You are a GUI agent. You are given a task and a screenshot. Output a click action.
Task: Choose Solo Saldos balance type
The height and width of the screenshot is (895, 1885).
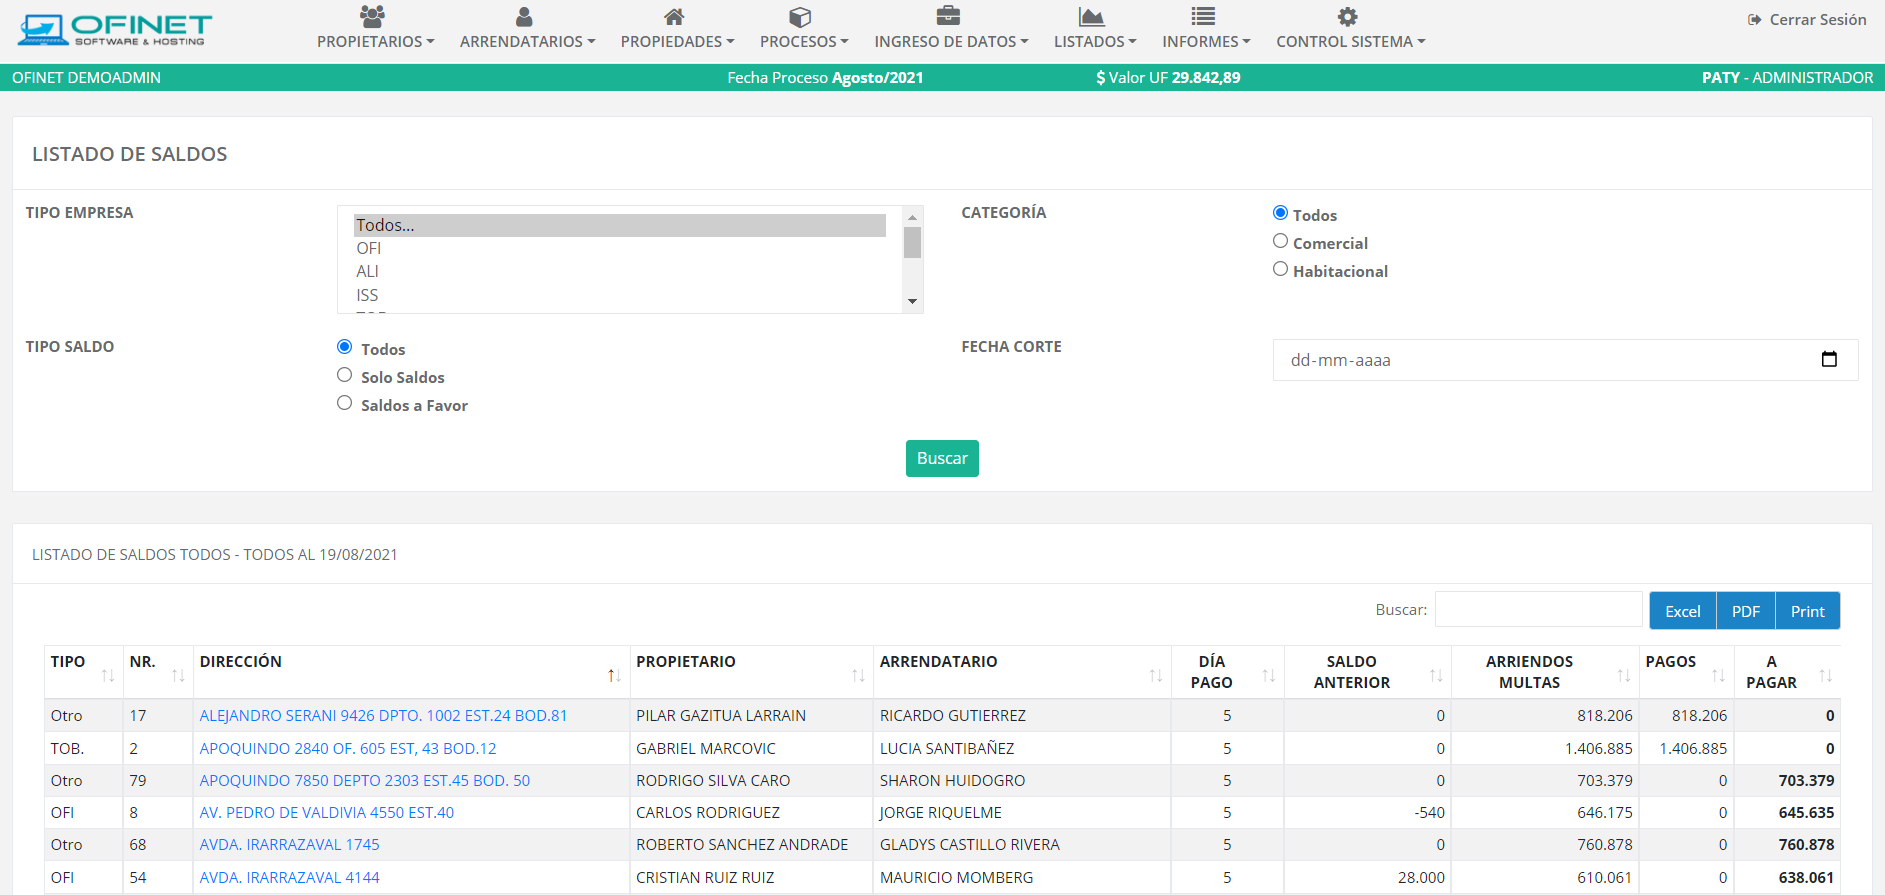pos(345,375)
